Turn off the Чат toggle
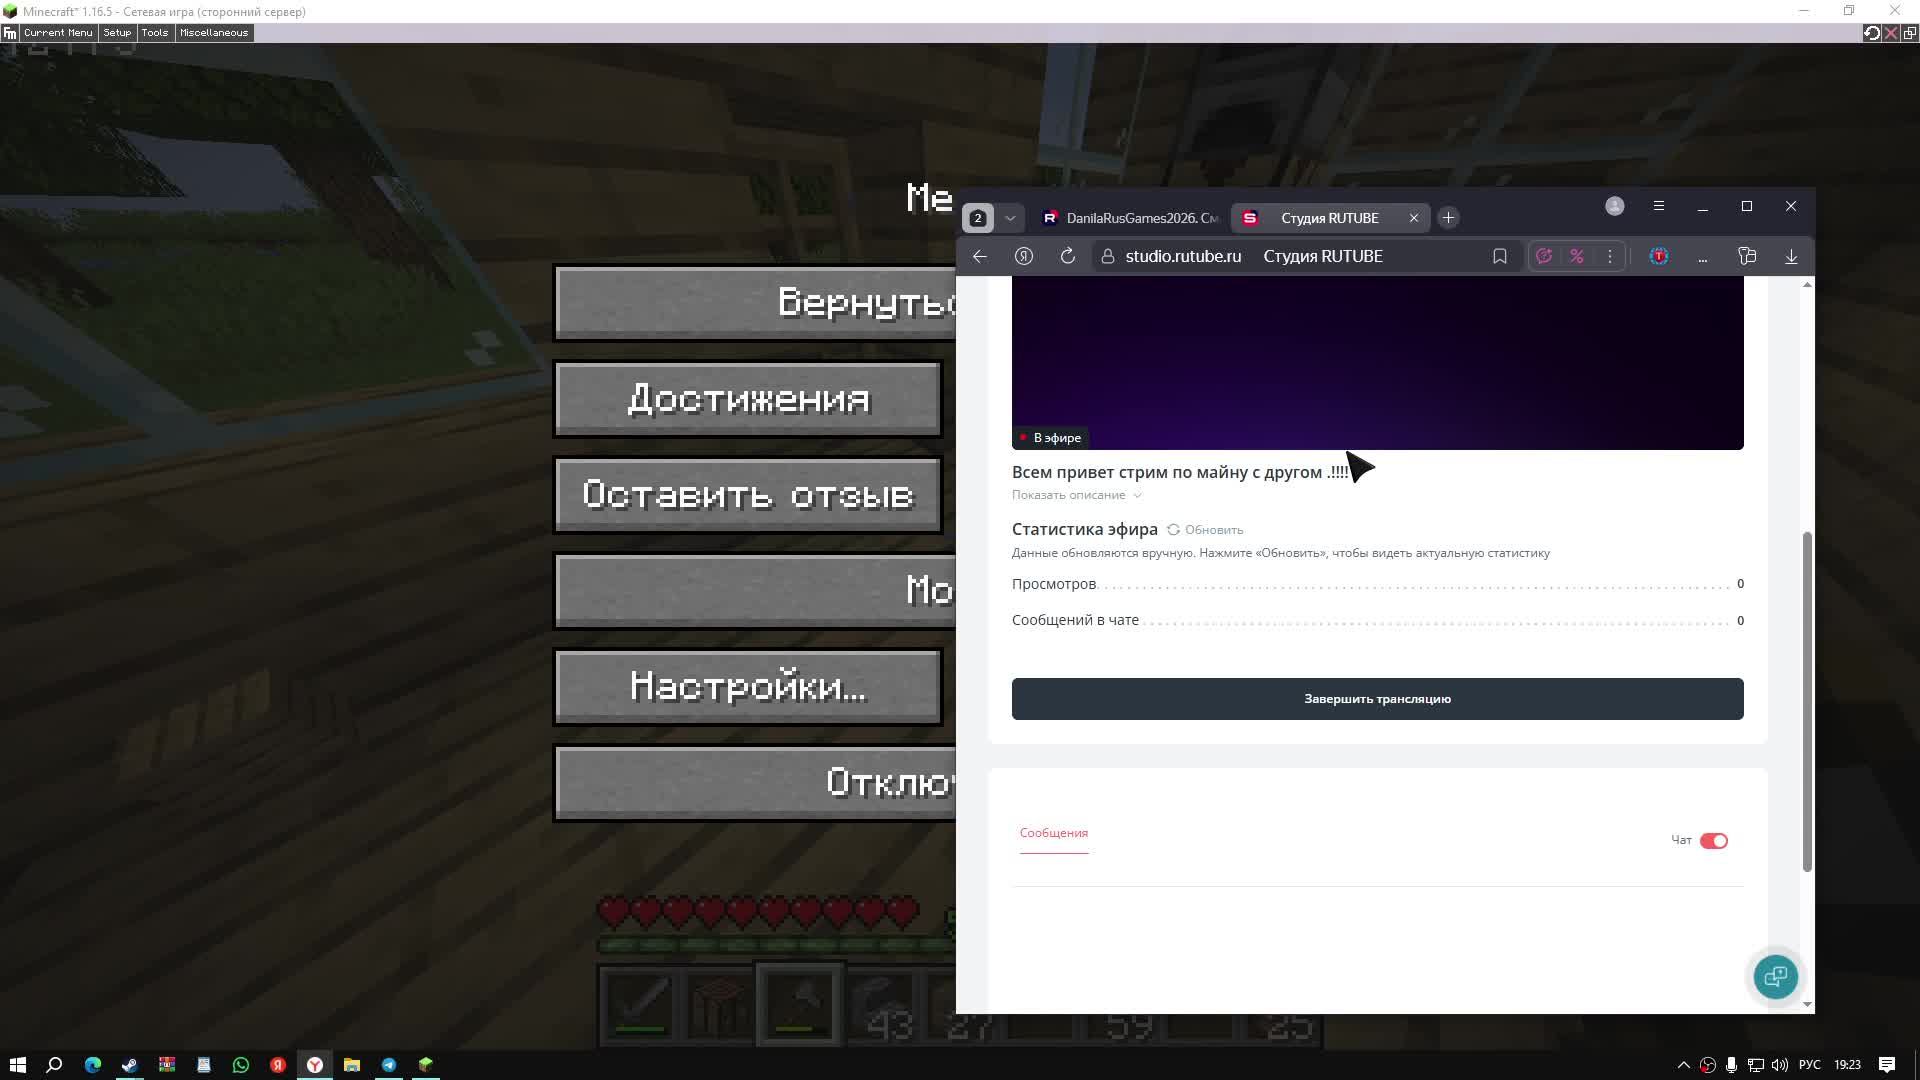 click(1713, 841)
